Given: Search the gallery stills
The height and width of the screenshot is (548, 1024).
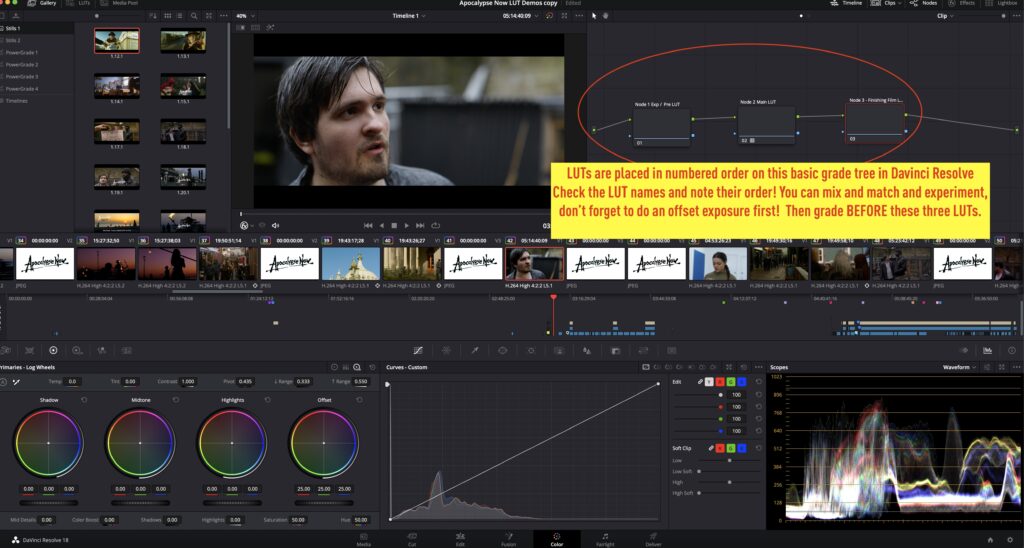Looking at the screenshot, I should click(x=195, y=16).
